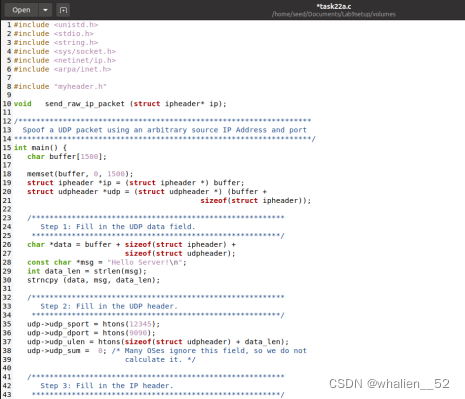
Task: Click line number 16 in the gutter
Action: (7, 156)
